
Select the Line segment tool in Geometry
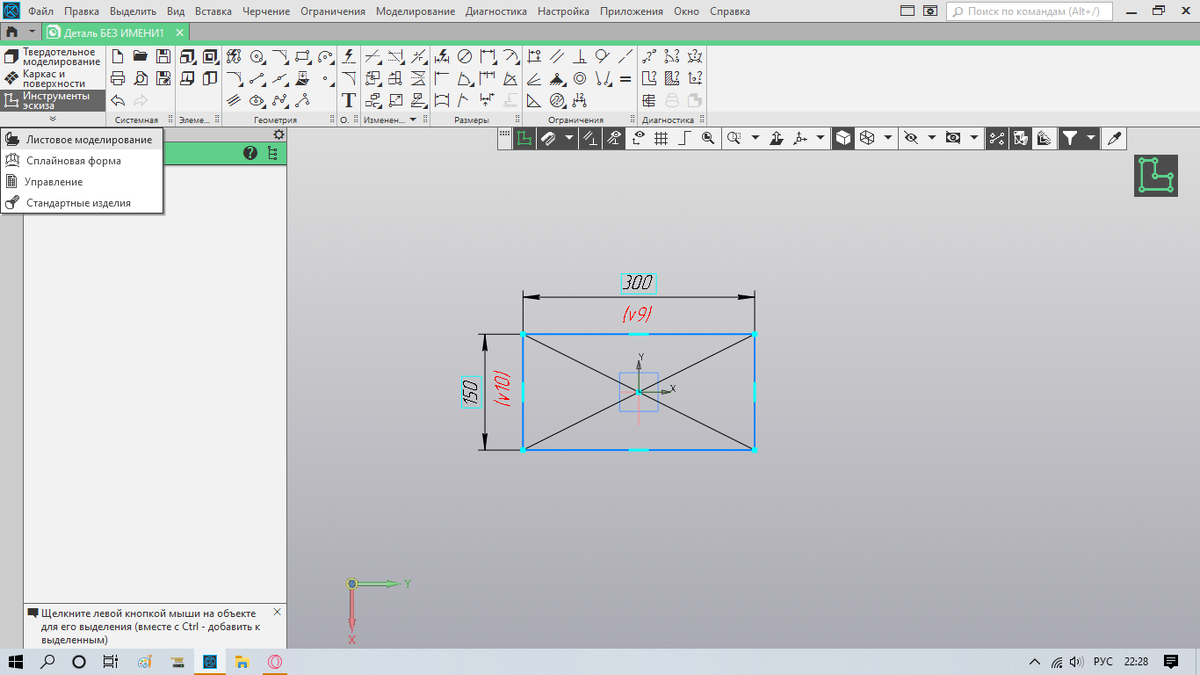tap(257, 78)
